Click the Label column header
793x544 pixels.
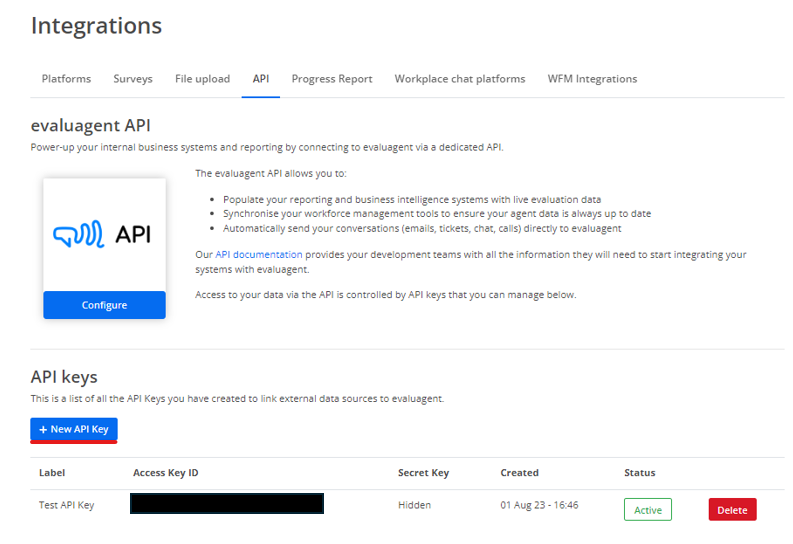(52, 473)
